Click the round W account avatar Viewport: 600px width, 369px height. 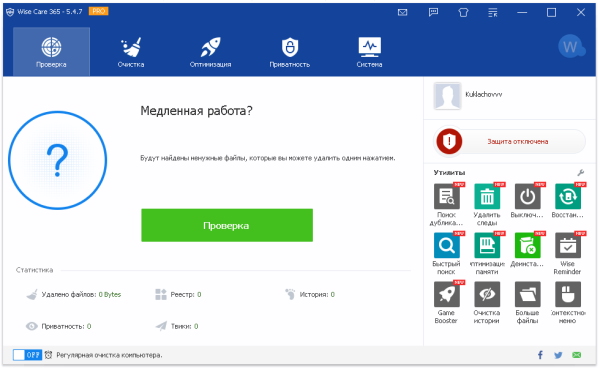tap(571, 47)
